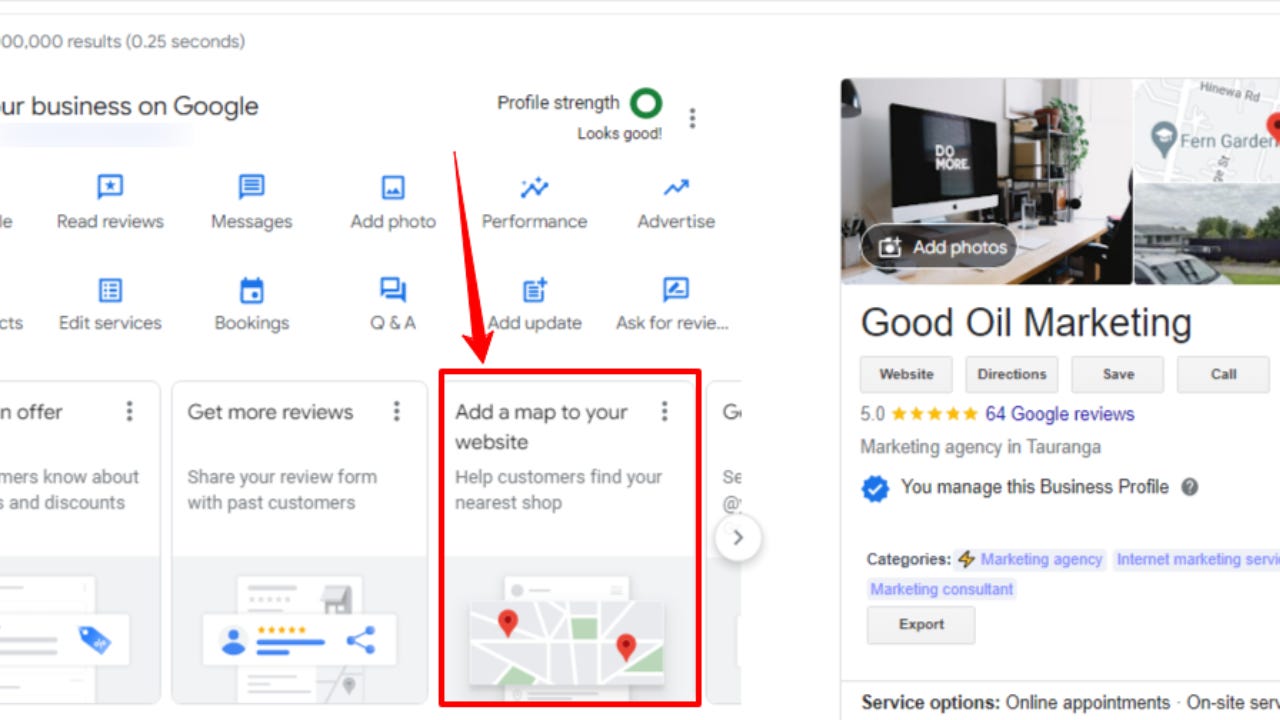Open the street view photo thumbnail
Viewport: 1280px width, 720px height.
coord(1207,234)
